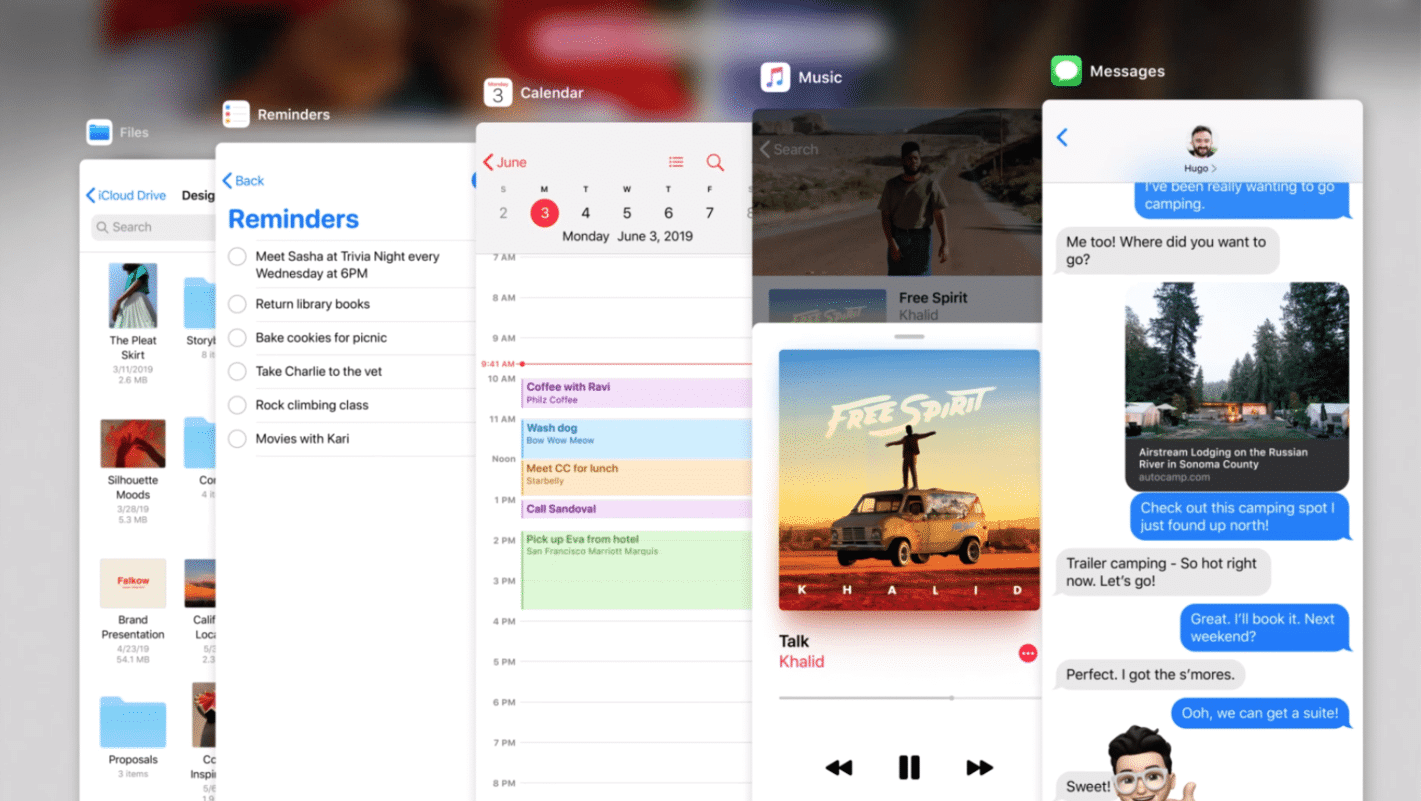Tap Back in the Reminders window
Image resolution: width=1421 pixels, height=801 pixels.
point(243,181)
